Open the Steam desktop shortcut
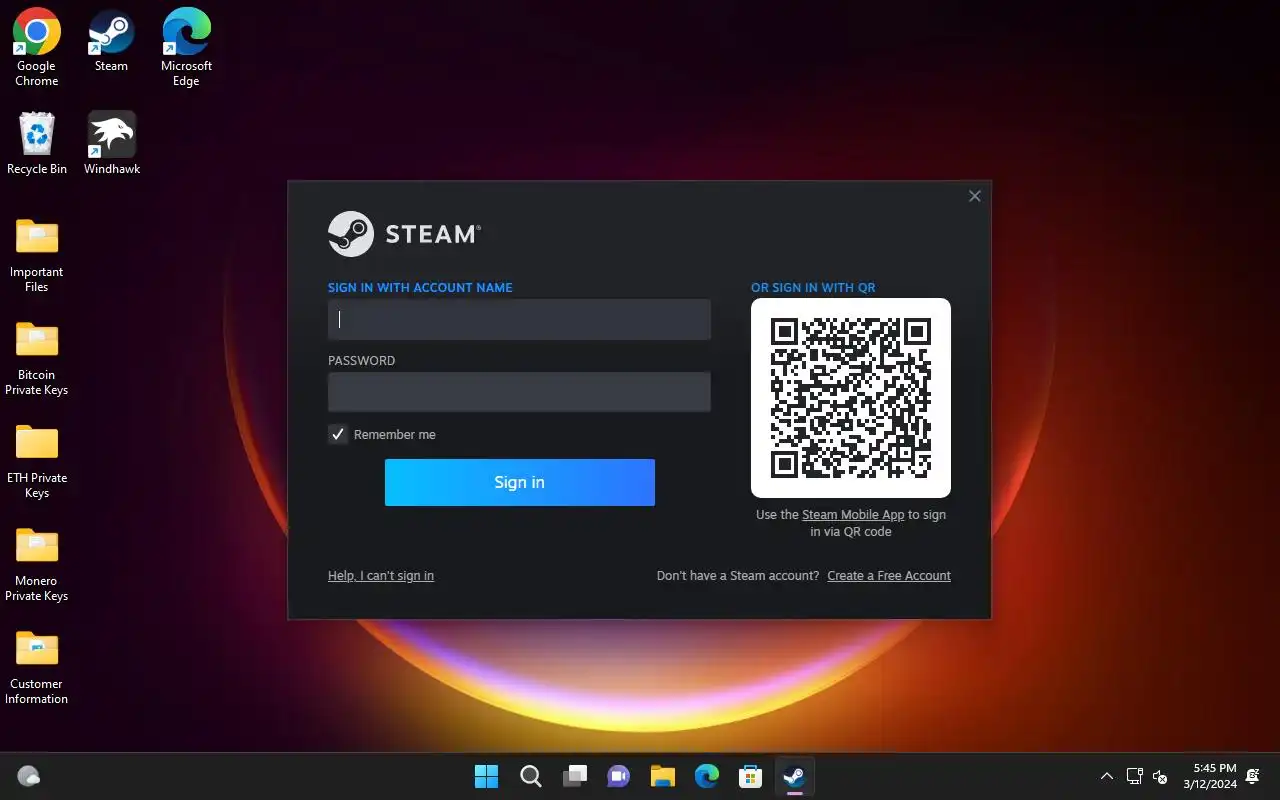 [111, 41]
